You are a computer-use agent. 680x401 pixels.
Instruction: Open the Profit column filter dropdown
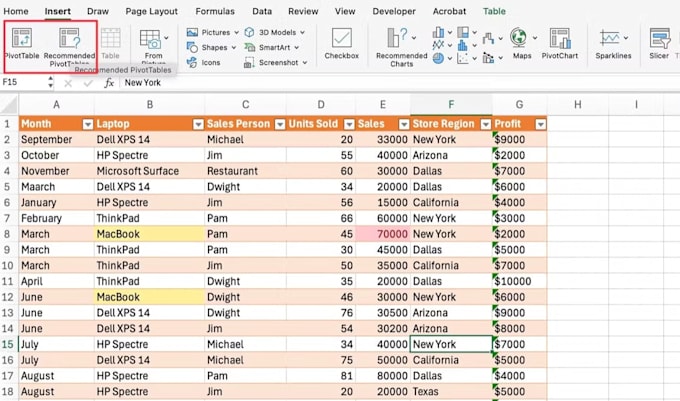click(x=540, y=125)
